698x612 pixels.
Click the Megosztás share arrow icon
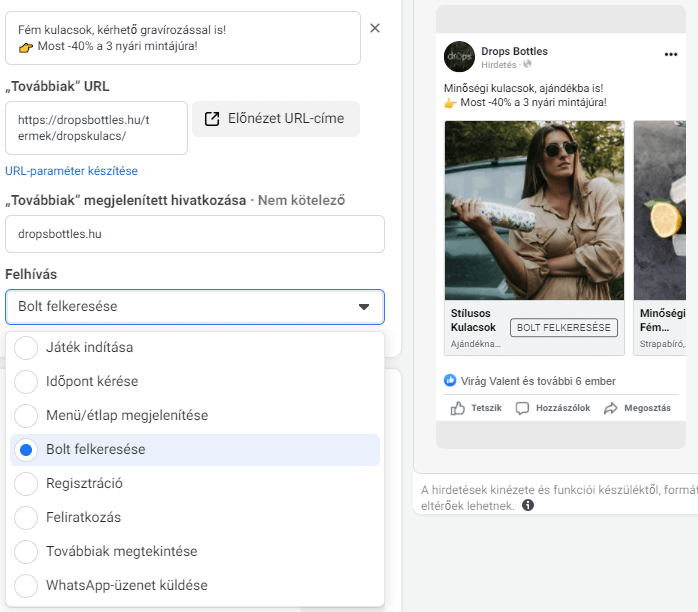pyautogui.click(x=611, y=408)
